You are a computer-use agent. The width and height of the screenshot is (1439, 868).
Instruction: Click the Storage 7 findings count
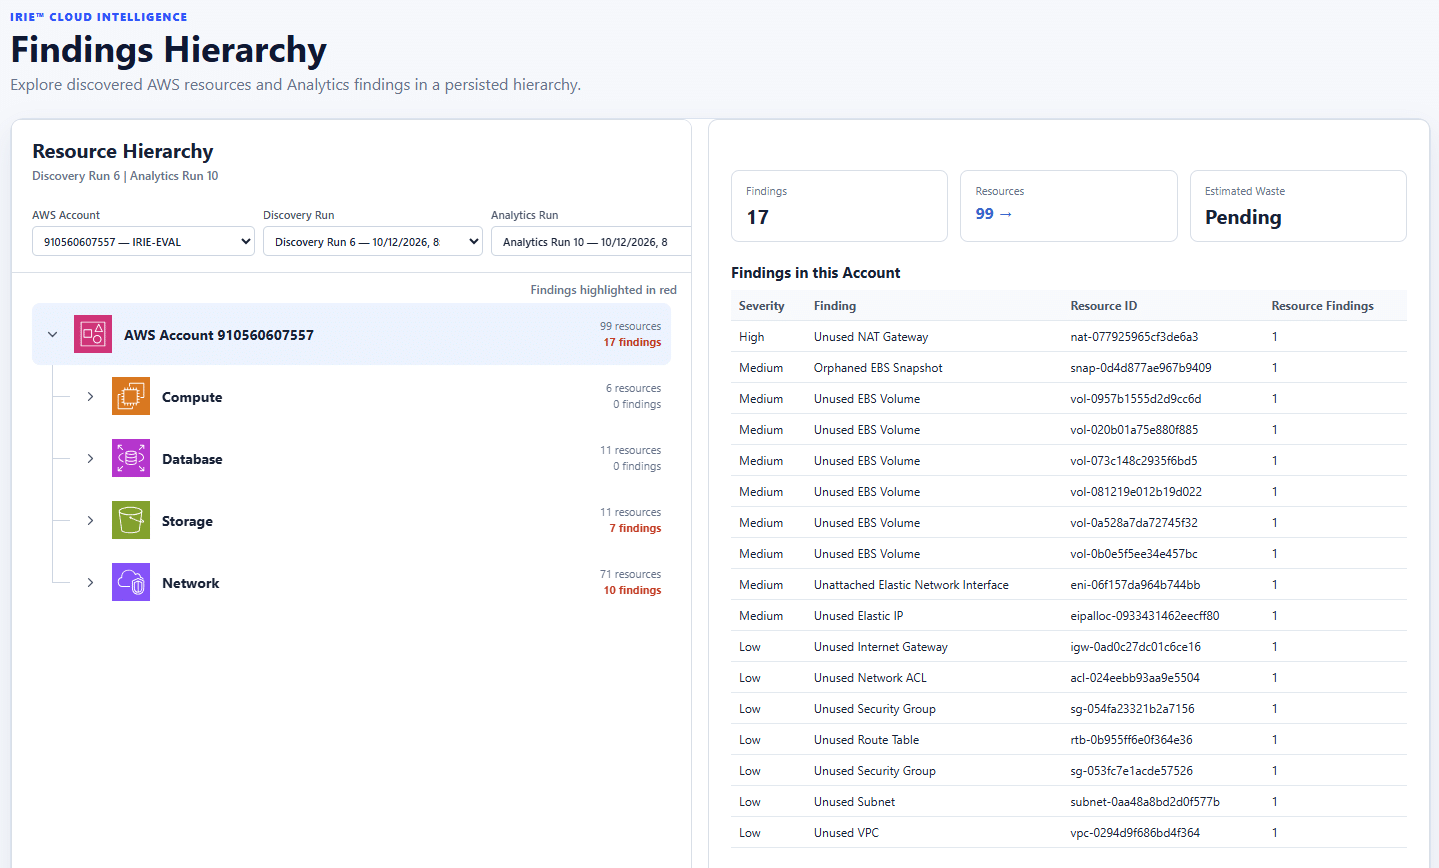635,528
